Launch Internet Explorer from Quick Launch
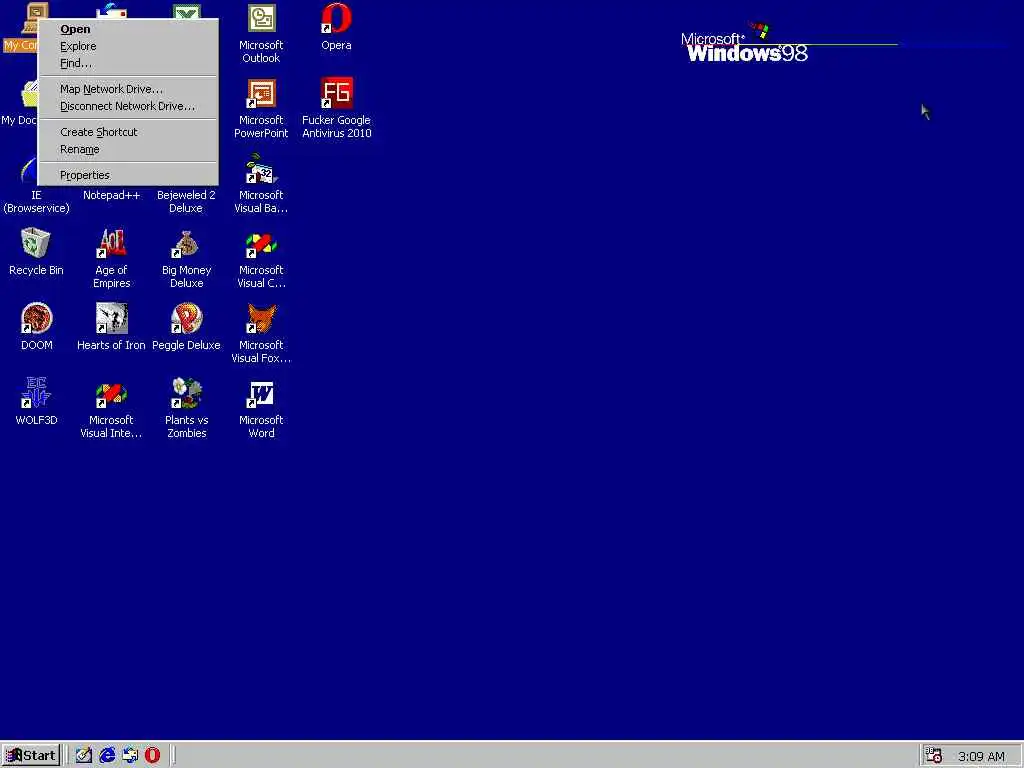 click(x=107, y=756)
